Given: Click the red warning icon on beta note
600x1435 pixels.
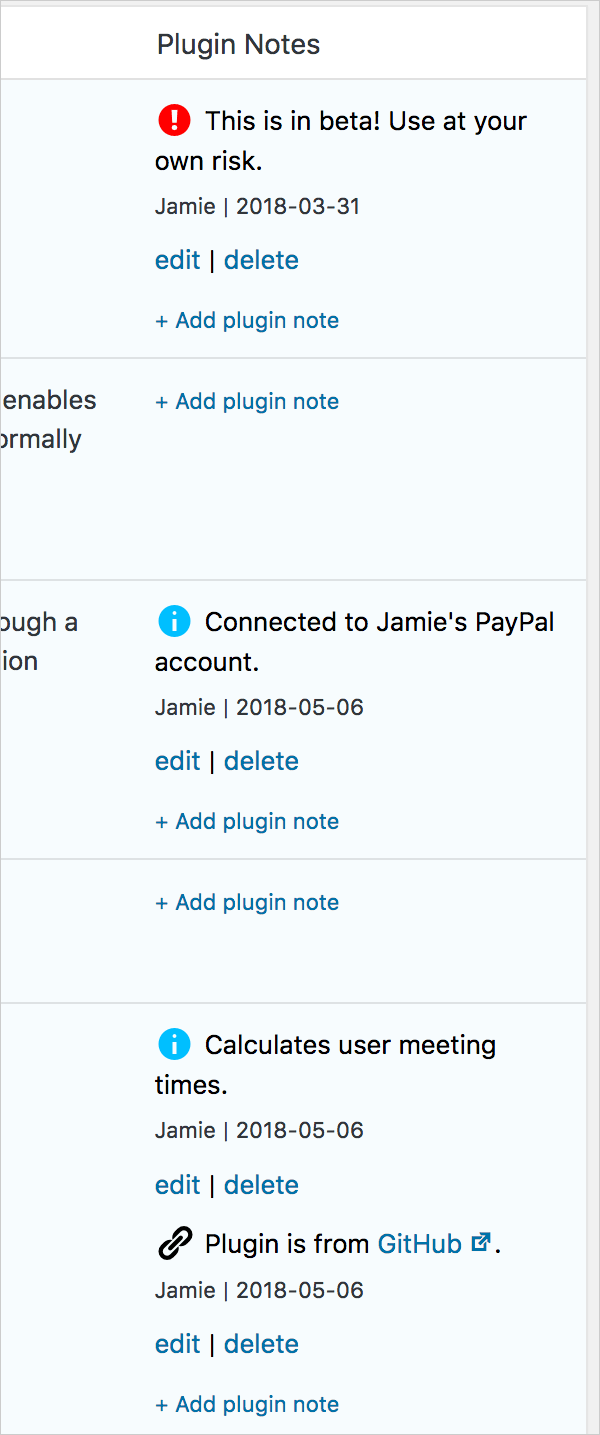Looking at the screenshot, I should pos(174,121).
